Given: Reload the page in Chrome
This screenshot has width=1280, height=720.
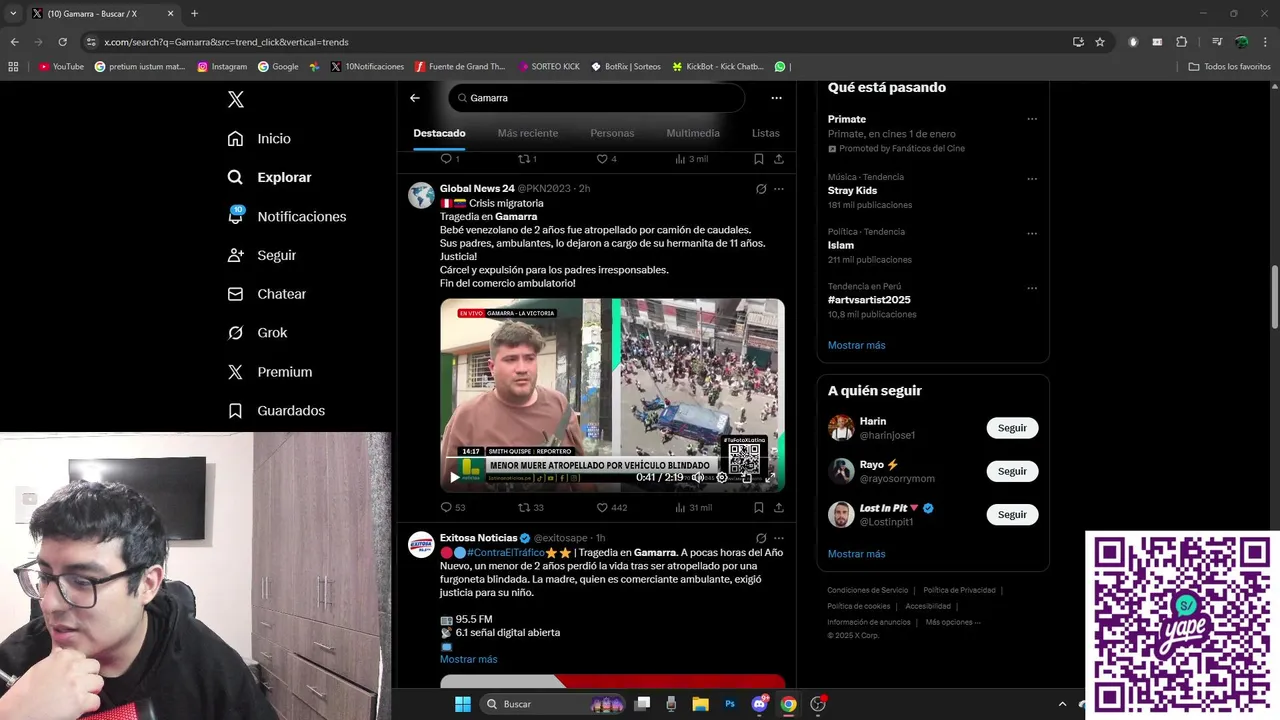Looking at the screenshot, I should pyautogui.click(x=62, y=42).
